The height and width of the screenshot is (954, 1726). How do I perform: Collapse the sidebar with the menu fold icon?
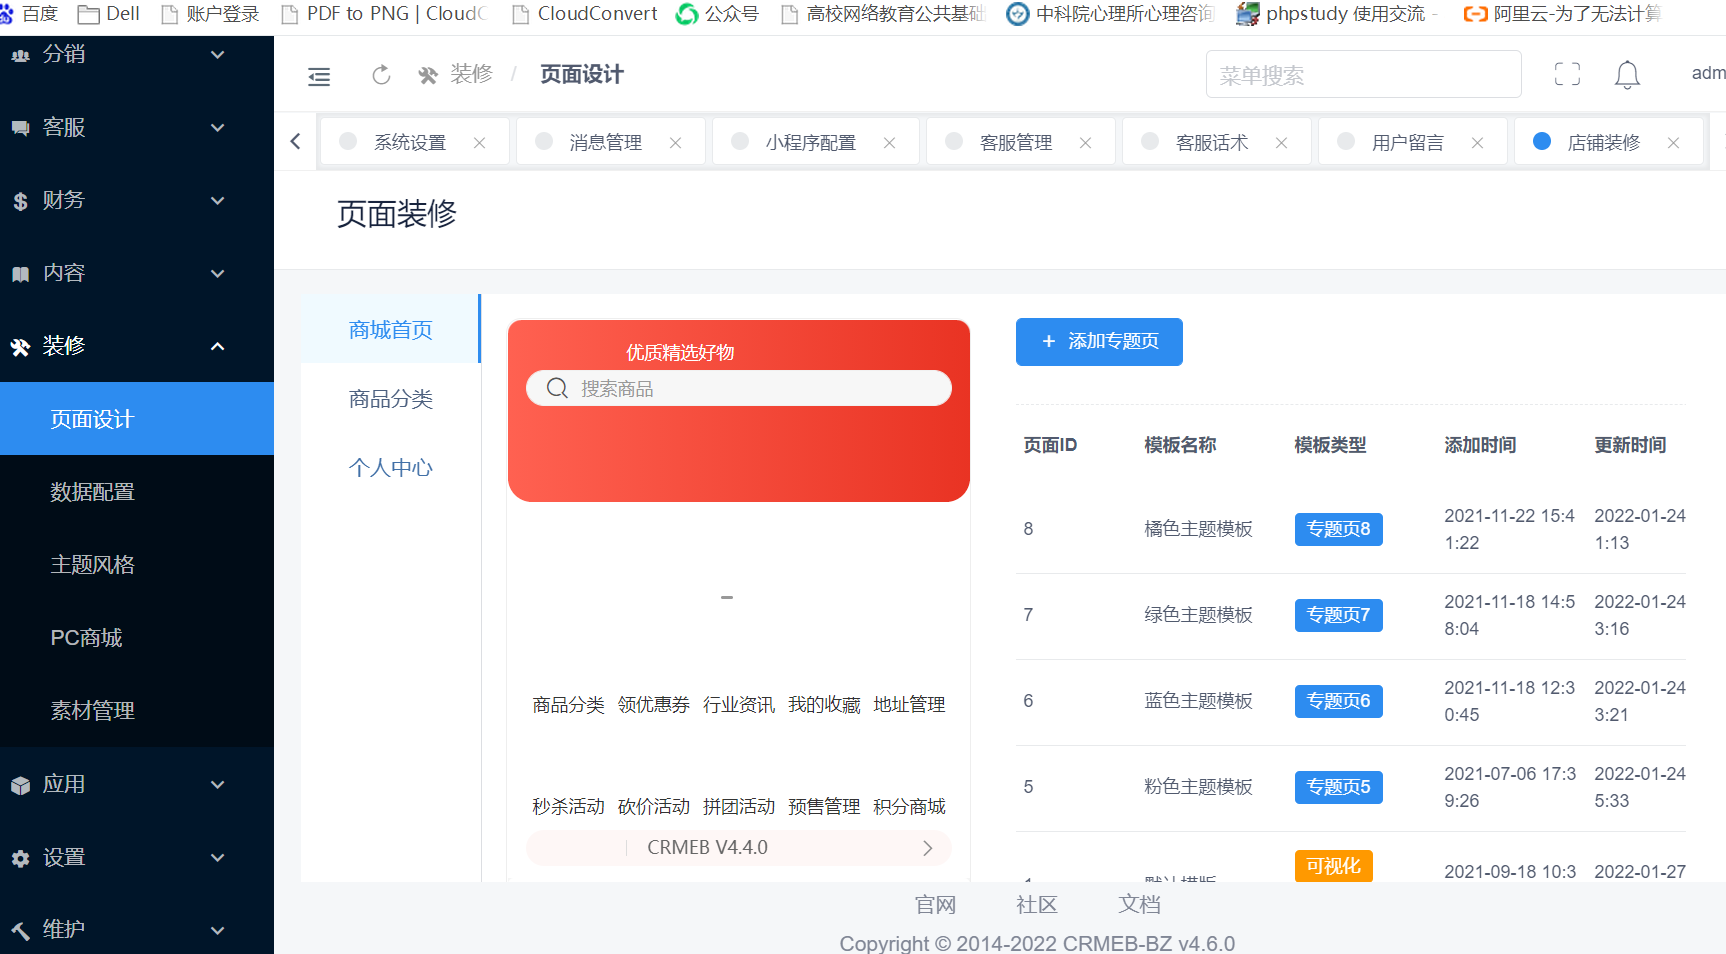(x=319, y=76)
